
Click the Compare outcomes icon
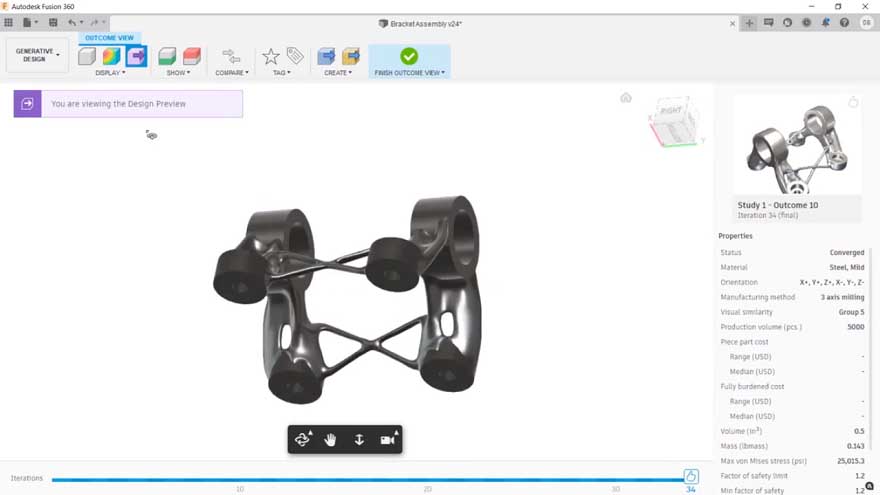231,56
